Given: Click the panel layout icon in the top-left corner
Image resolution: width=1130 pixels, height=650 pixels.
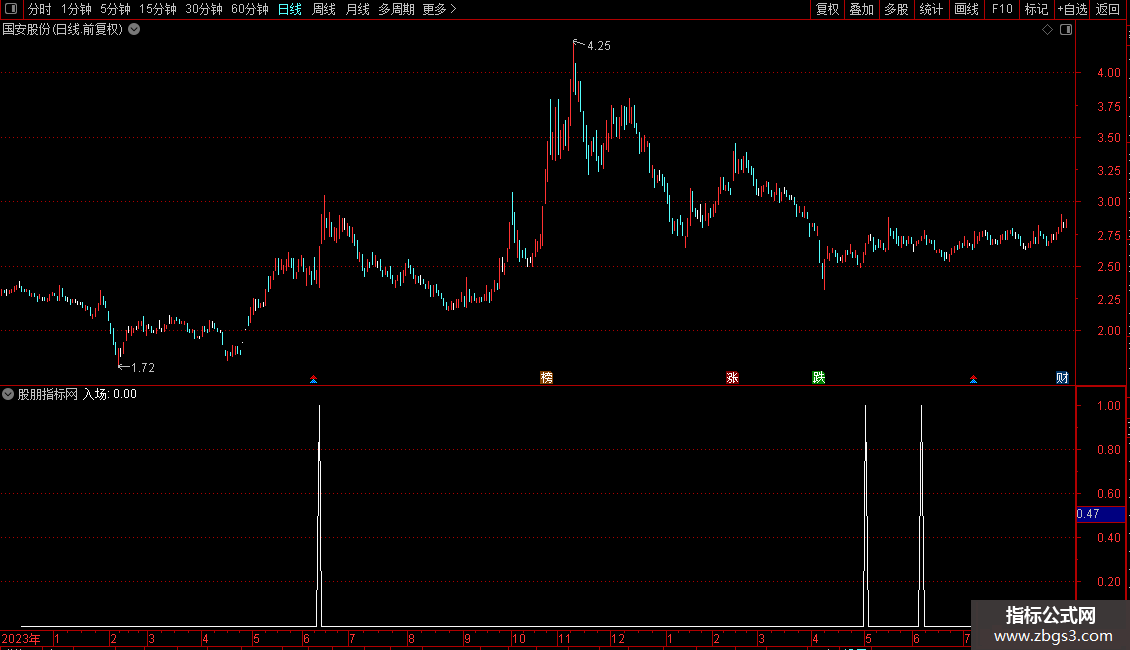Looking at the screenshot, I should (x=11, y=9).
